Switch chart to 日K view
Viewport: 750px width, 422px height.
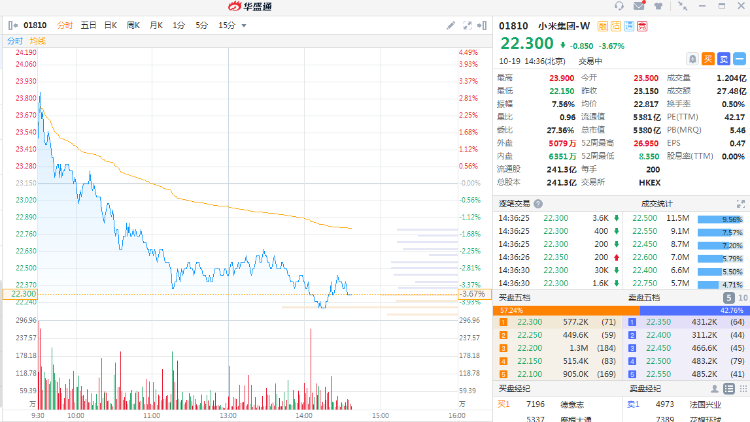[x=110, y=25]
